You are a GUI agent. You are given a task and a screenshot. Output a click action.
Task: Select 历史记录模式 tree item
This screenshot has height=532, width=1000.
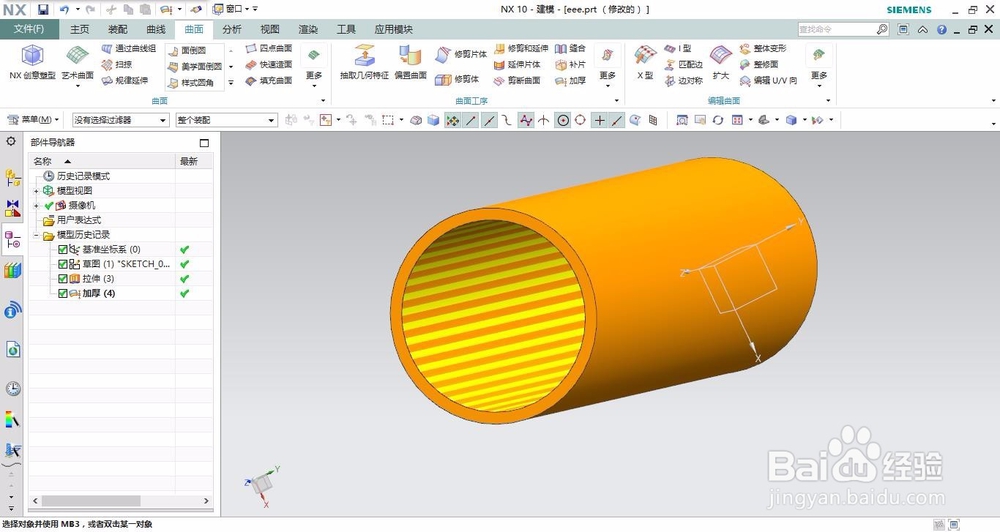click(83, 176)
